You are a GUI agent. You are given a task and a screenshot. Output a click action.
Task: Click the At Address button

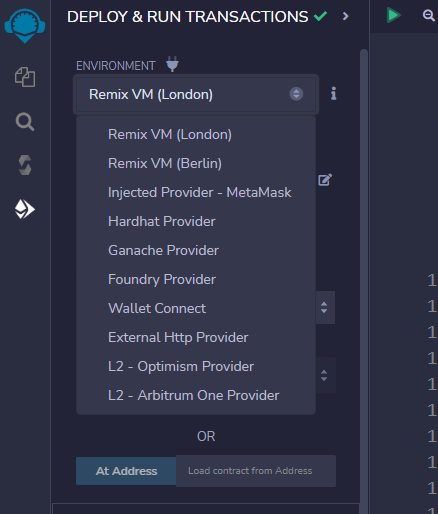(x=126, y=471)
